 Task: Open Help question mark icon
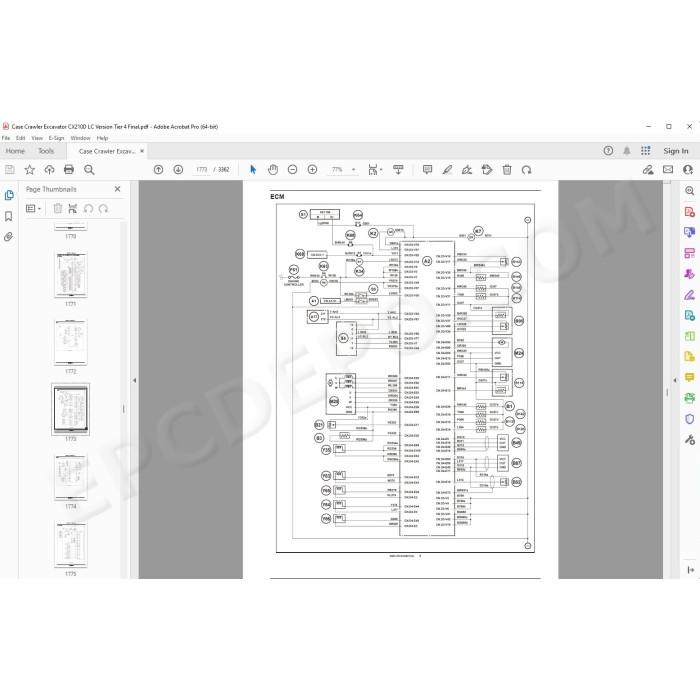[608, 151]
